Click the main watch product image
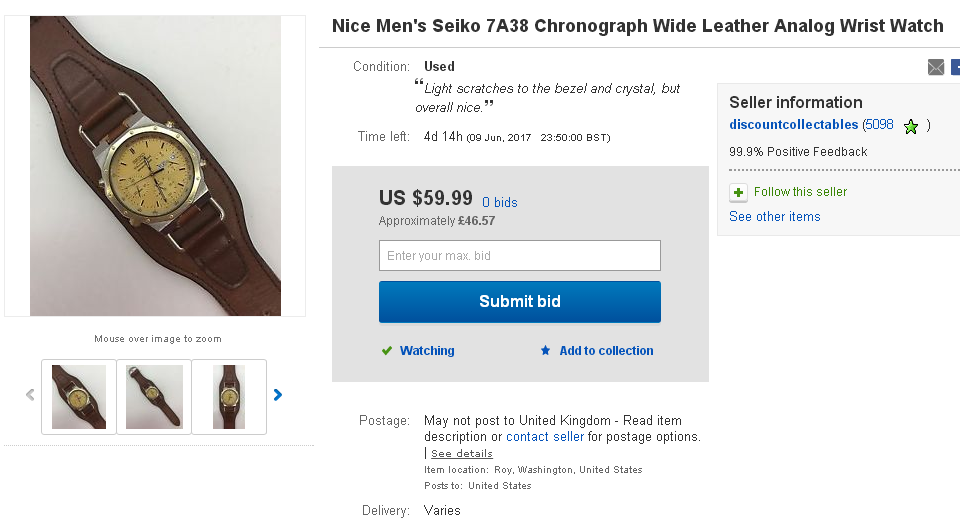Image resolution: width=960 pixels, height=528 pixels. pos(155,166)
